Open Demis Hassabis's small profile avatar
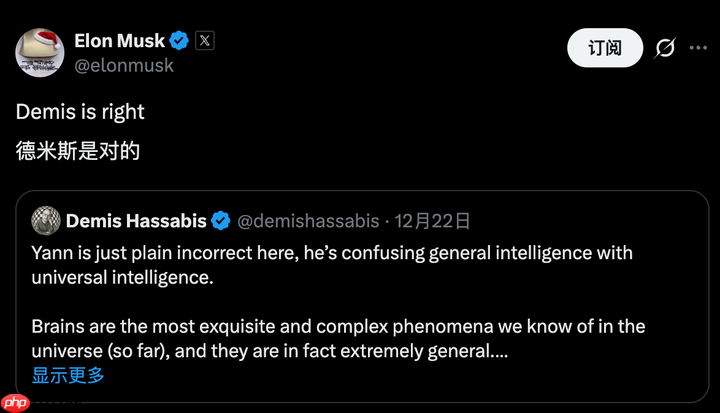 (x=45, y=220)
